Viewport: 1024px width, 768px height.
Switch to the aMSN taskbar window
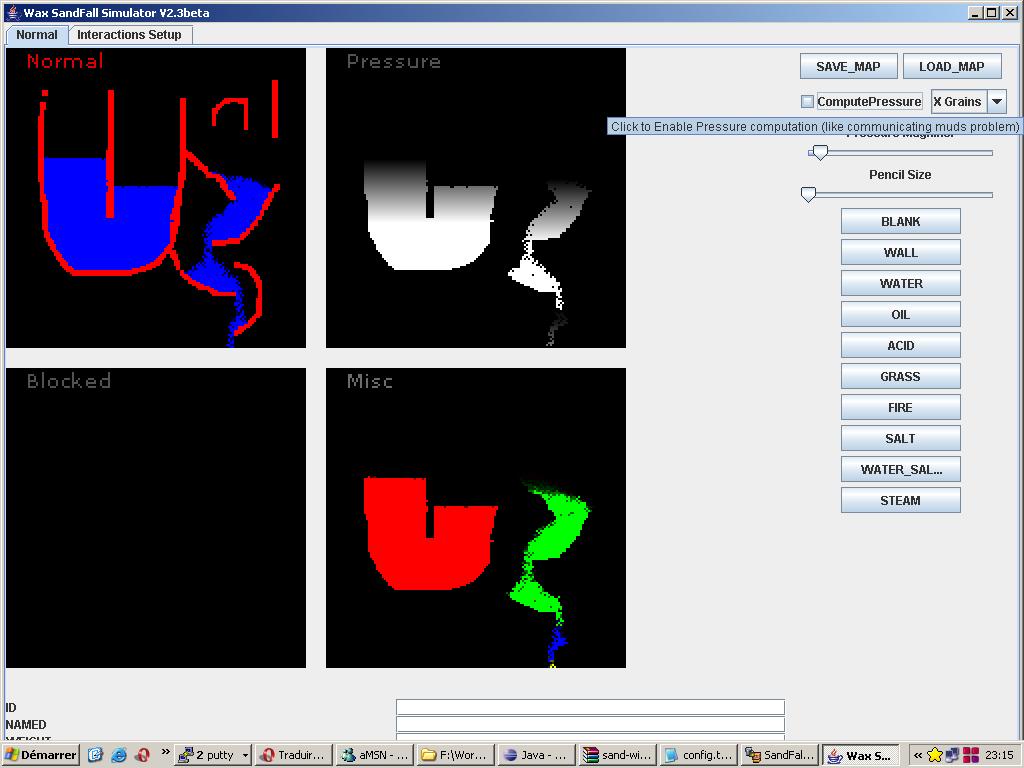point(372,755)
